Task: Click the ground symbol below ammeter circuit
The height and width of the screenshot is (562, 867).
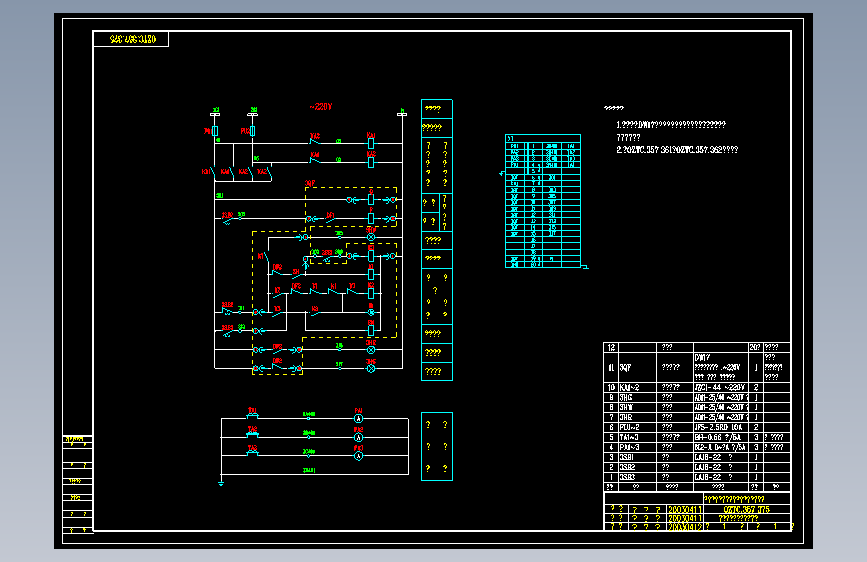Action: point(221,483)
